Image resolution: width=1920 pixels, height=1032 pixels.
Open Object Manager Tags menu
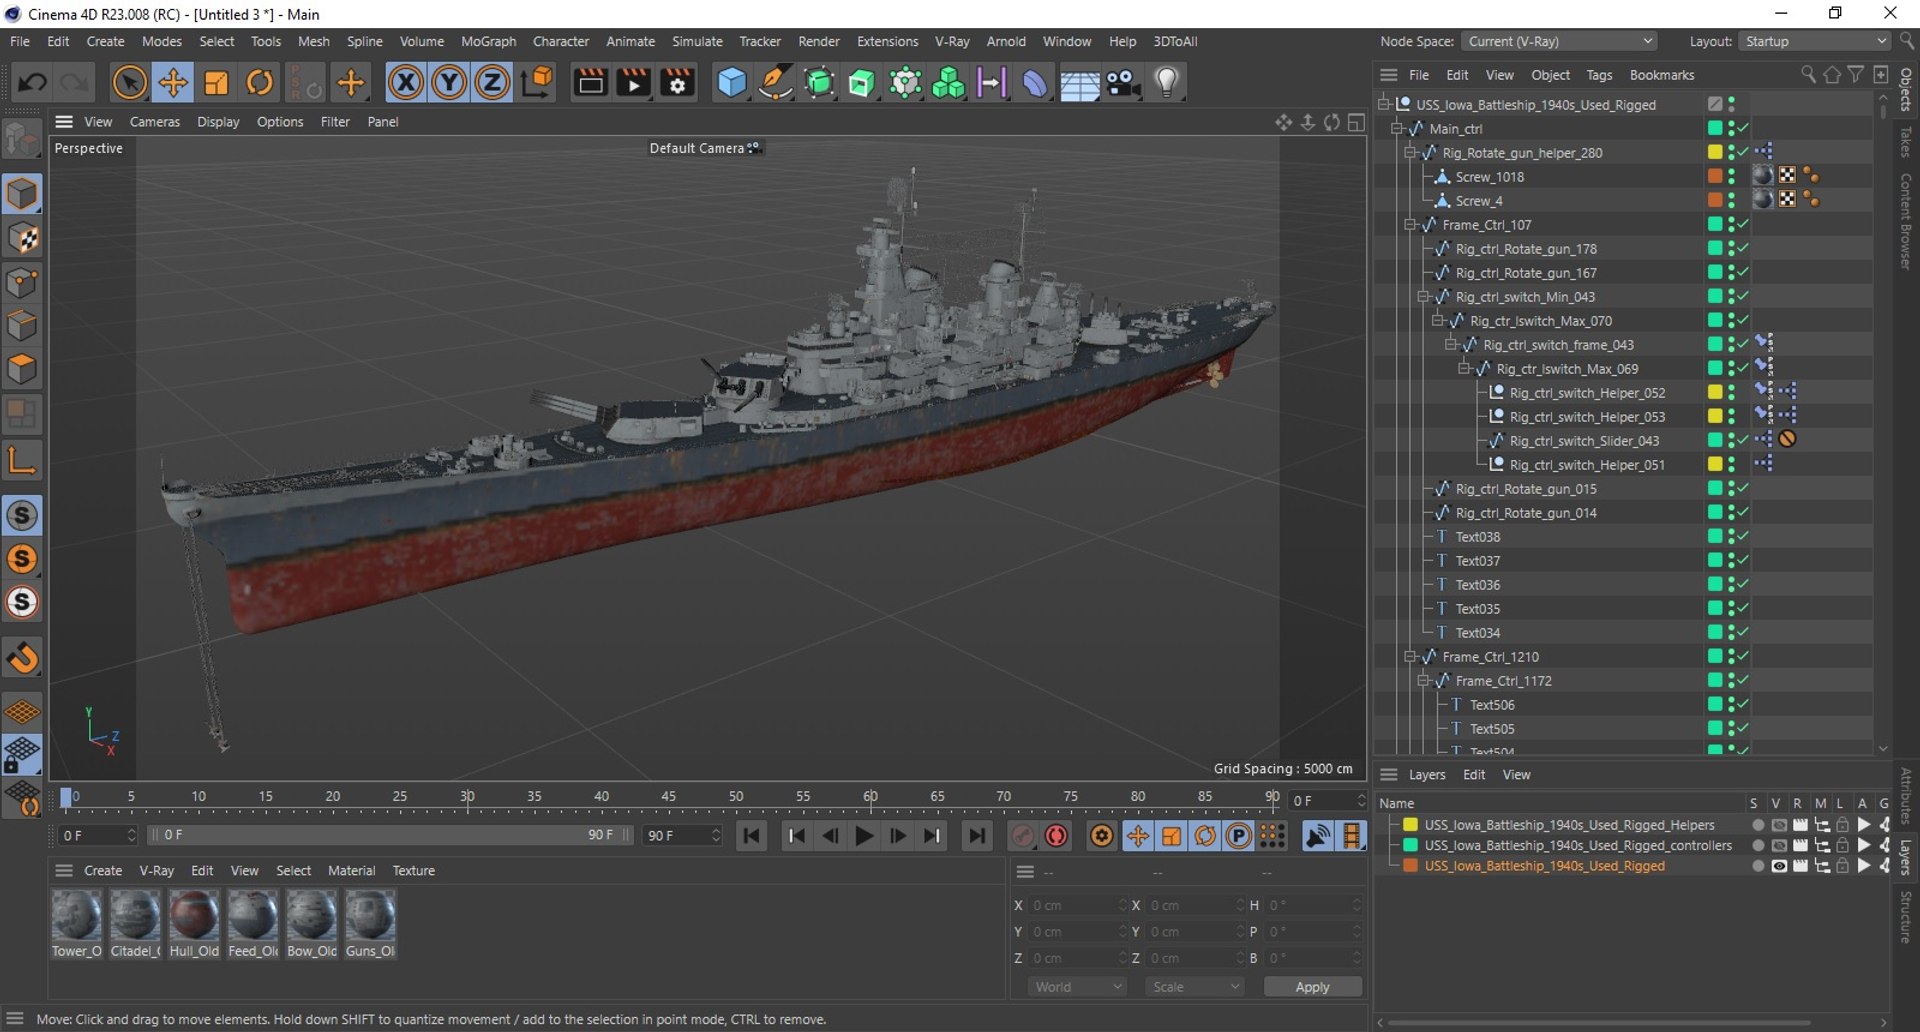point(1599,75)
